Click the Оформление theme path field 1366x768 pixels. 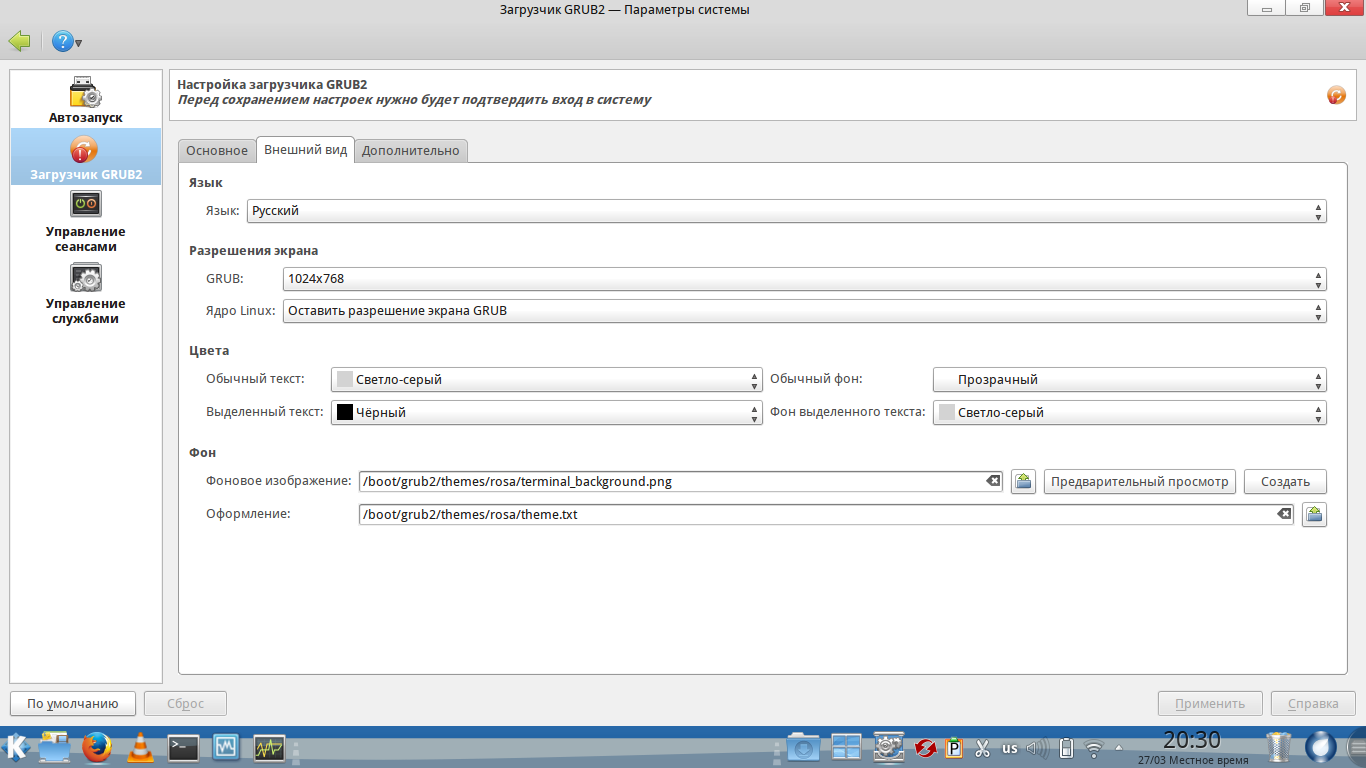[825, 515]
